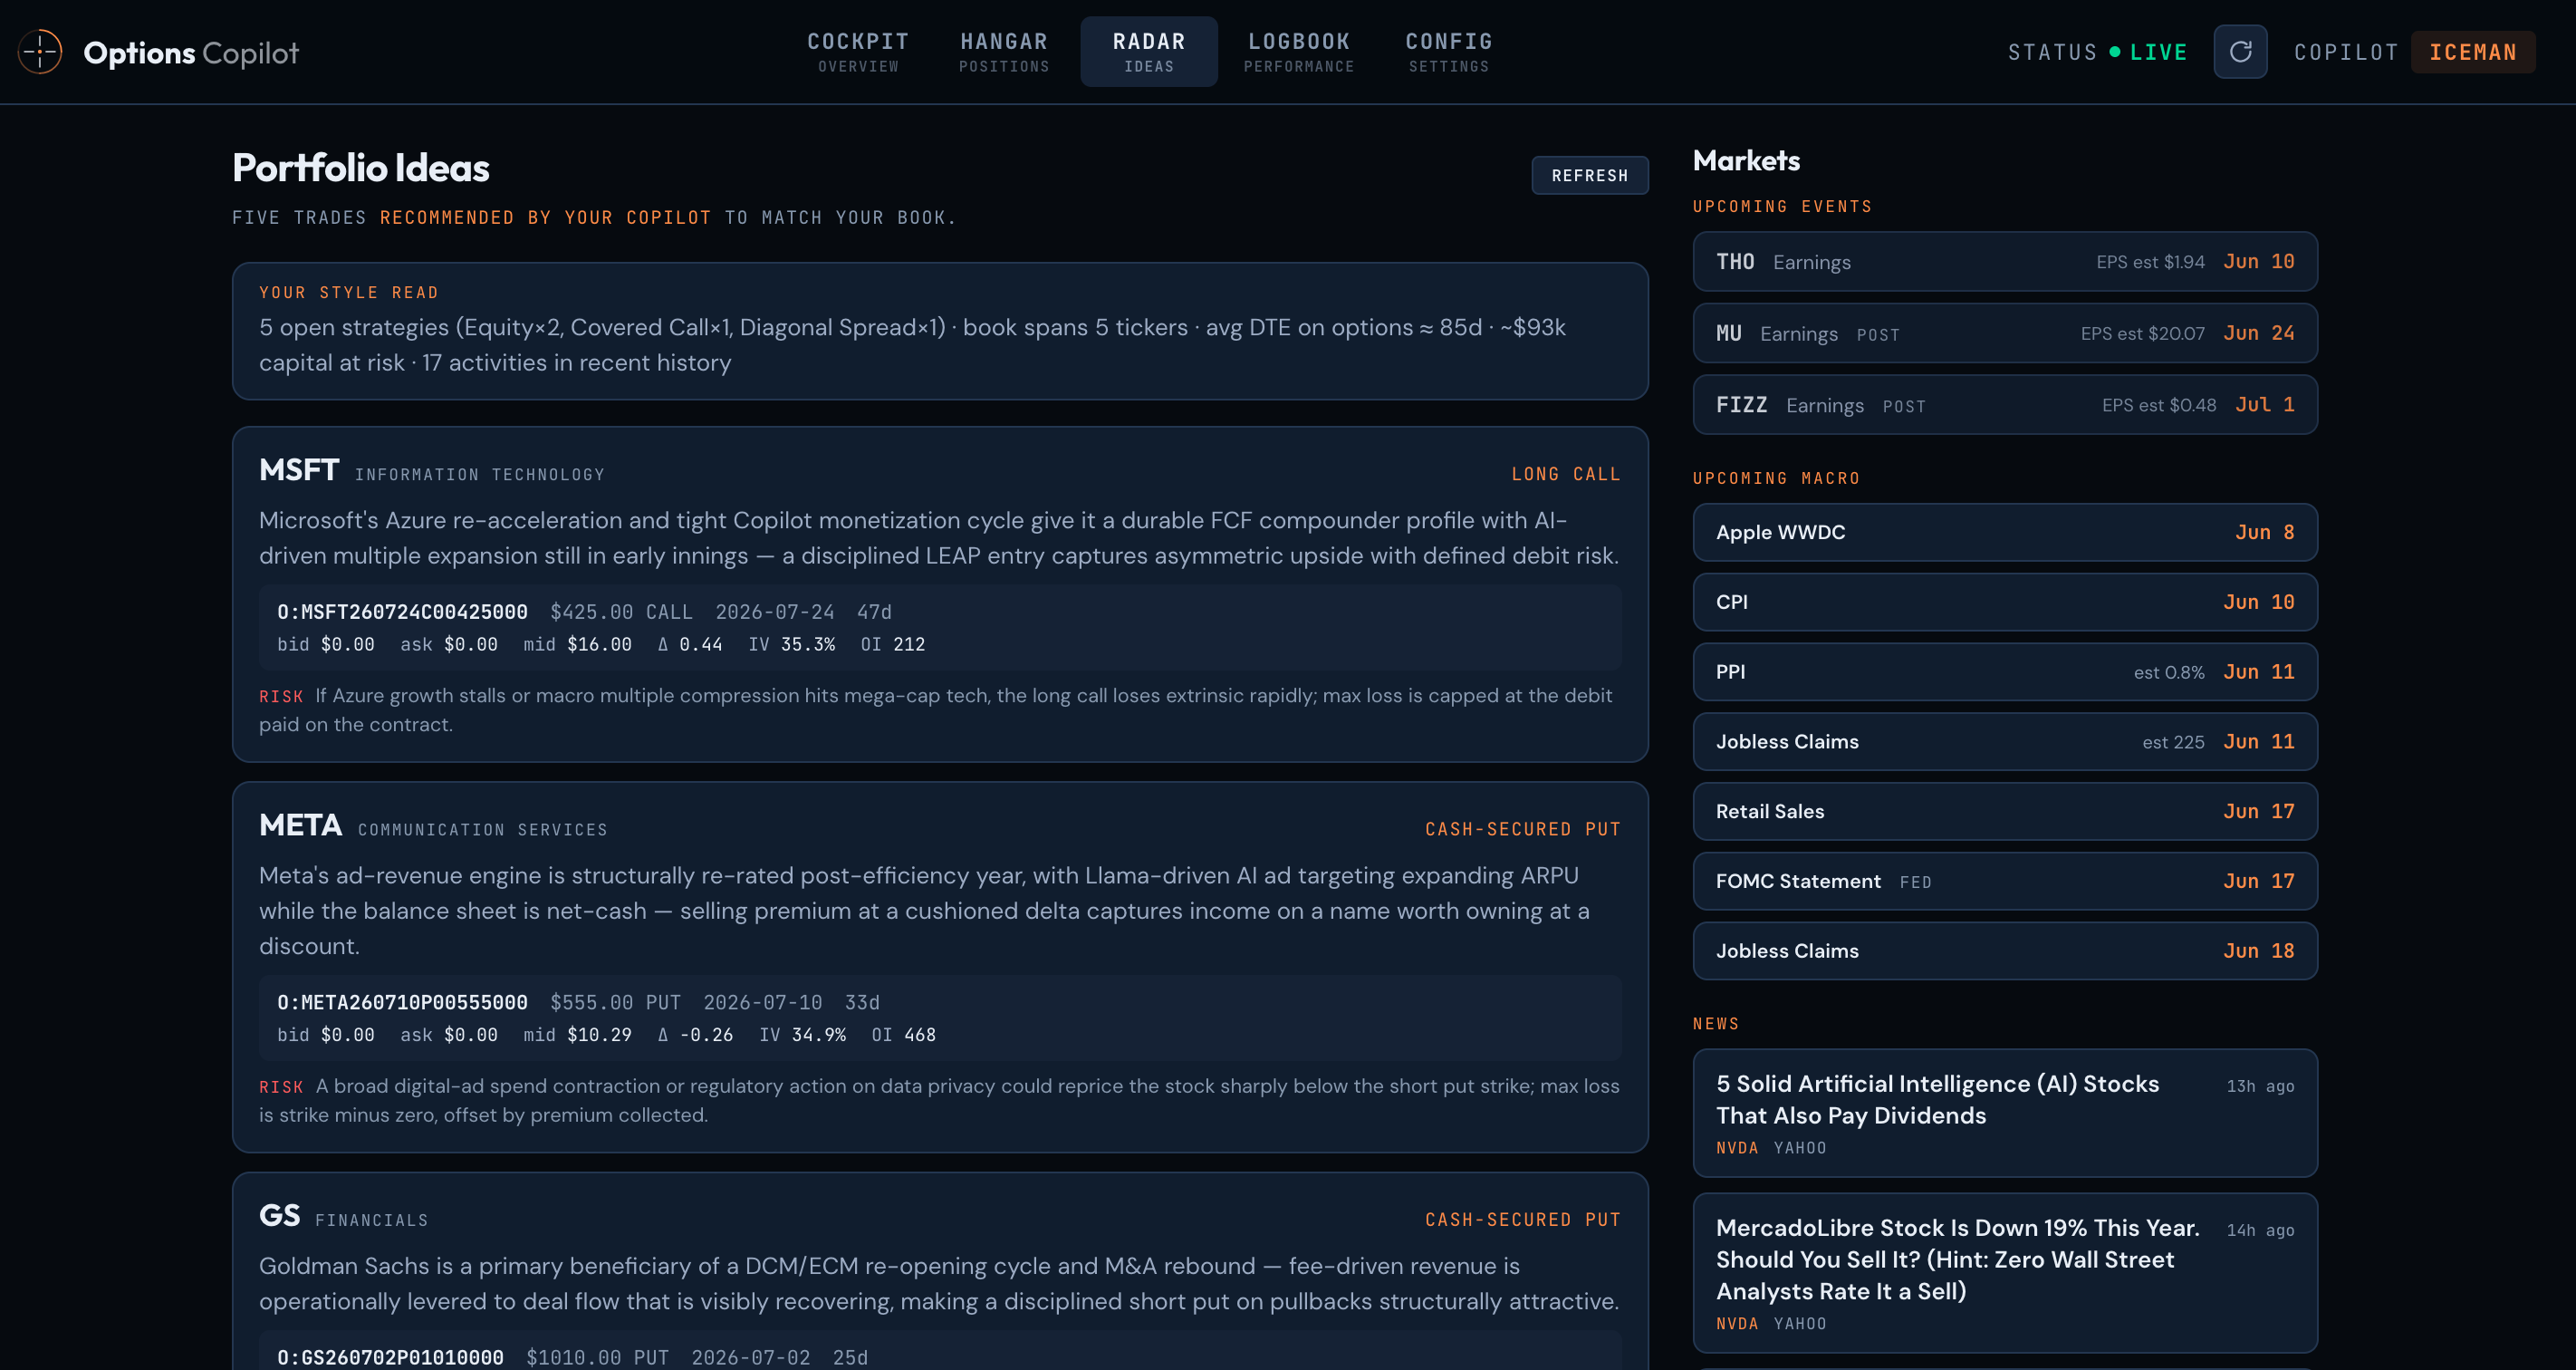
Task: Click META's CASH-SECURED PUT label
Action: point(1522,829)
